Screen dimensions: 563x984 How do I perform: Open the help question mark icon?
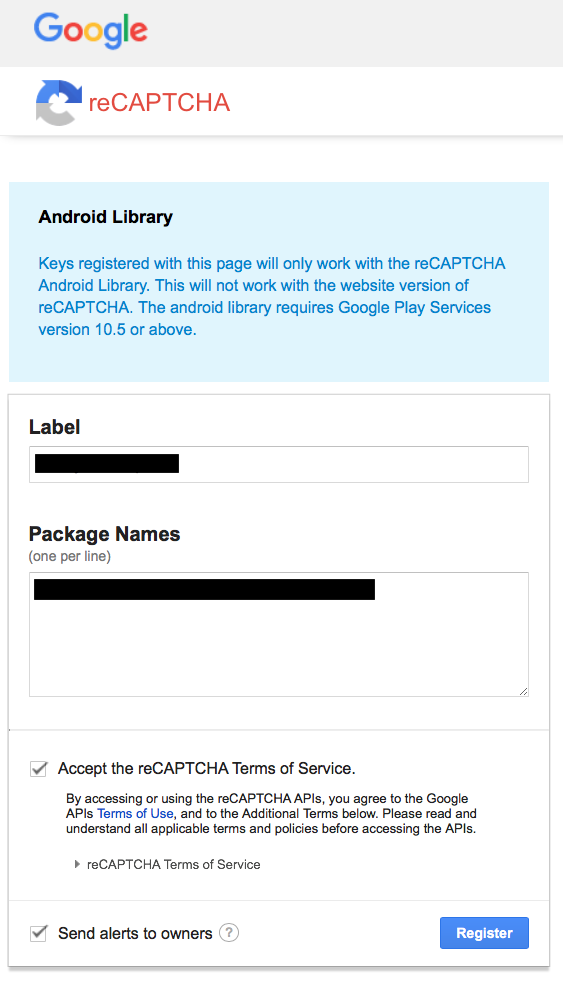pos(229,933)
